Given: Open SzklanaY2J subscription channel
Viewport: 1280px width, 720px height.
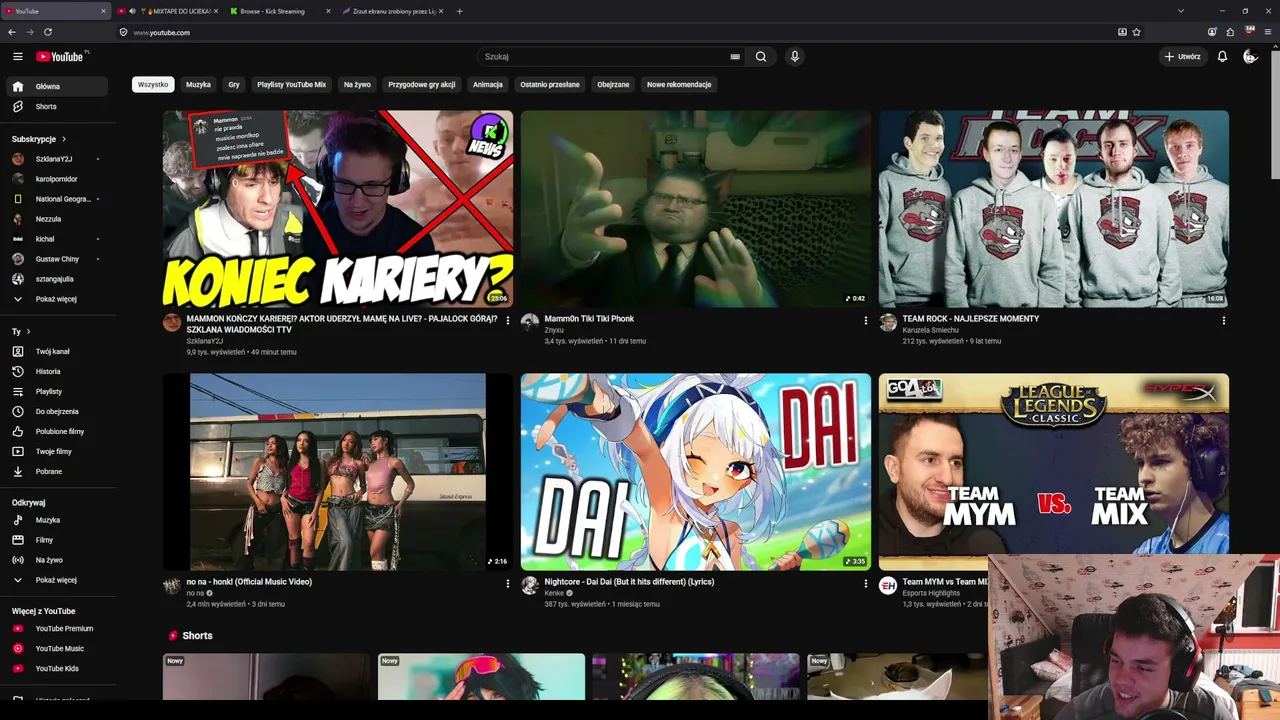Looking at the screenshot, I should click(58, 159).
